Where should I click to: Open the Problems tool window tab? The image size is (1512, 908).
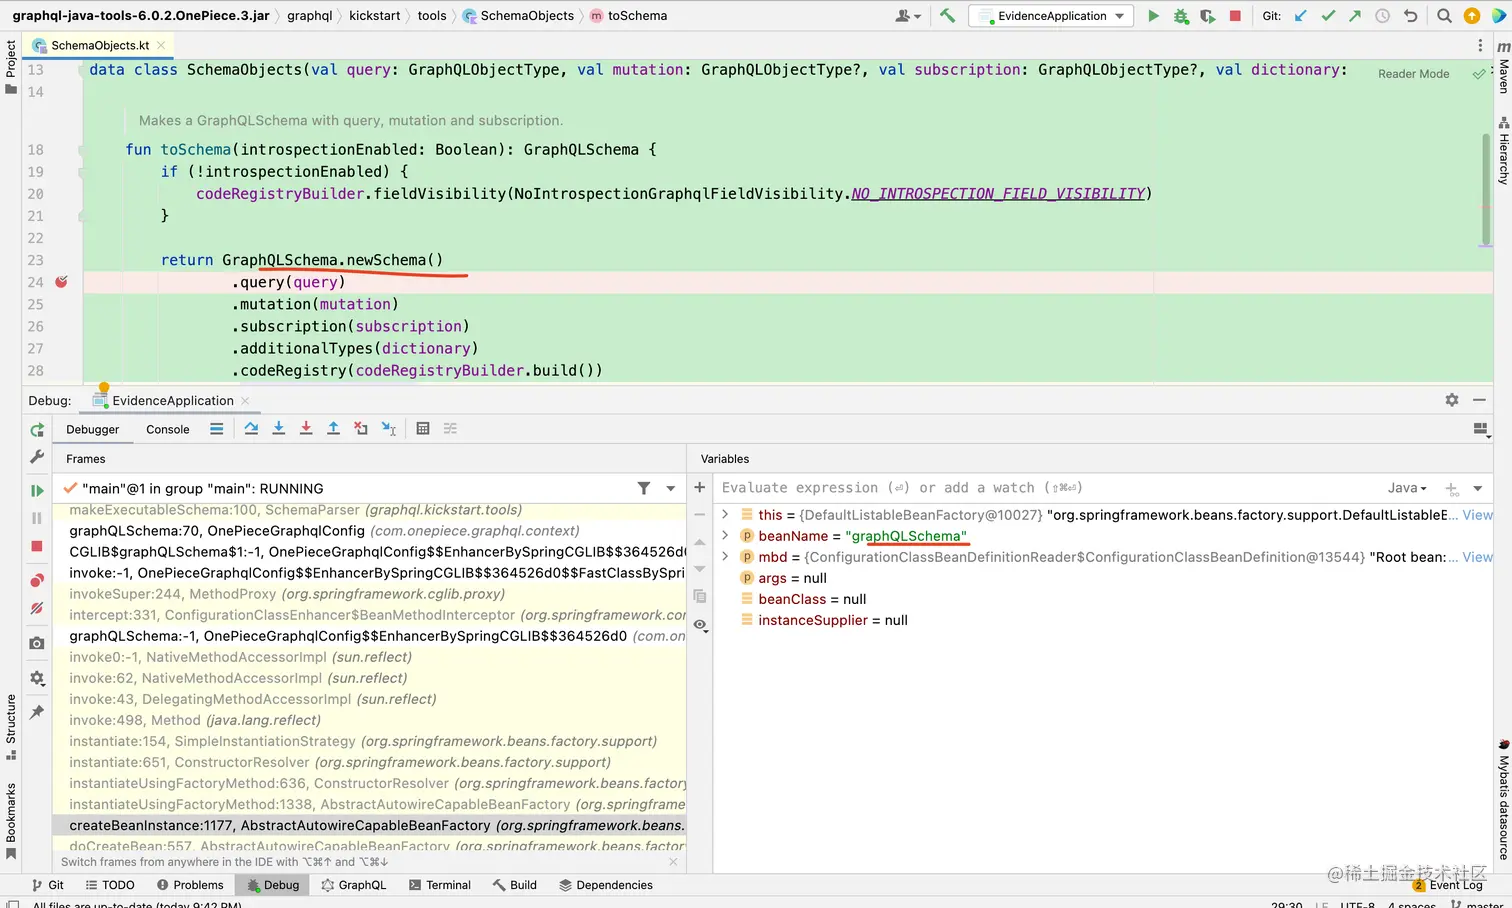pos(190,885)
